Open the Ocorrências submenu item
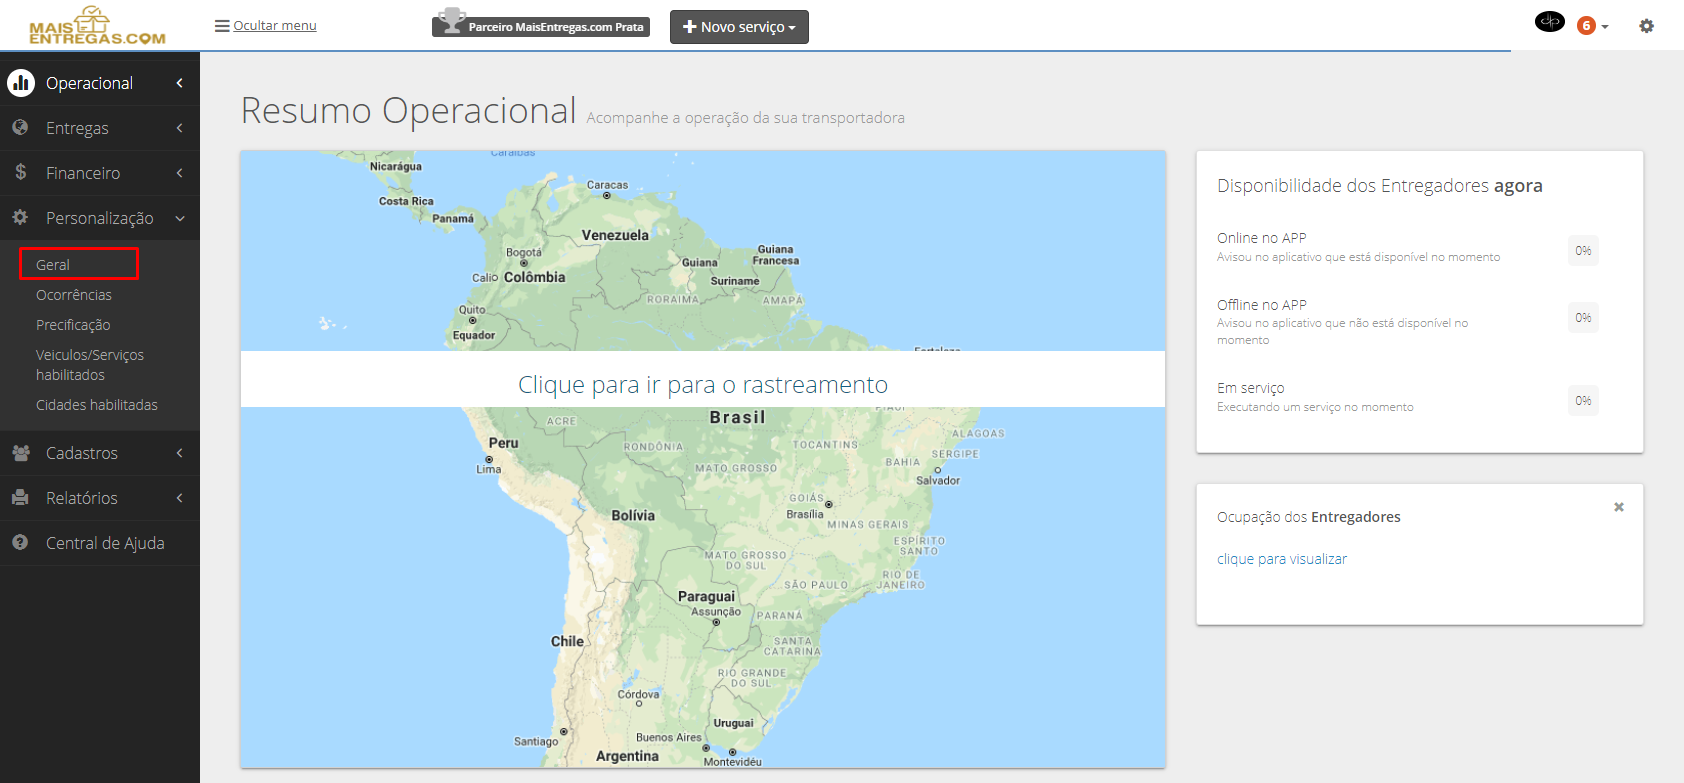 (x=74, y=295)
